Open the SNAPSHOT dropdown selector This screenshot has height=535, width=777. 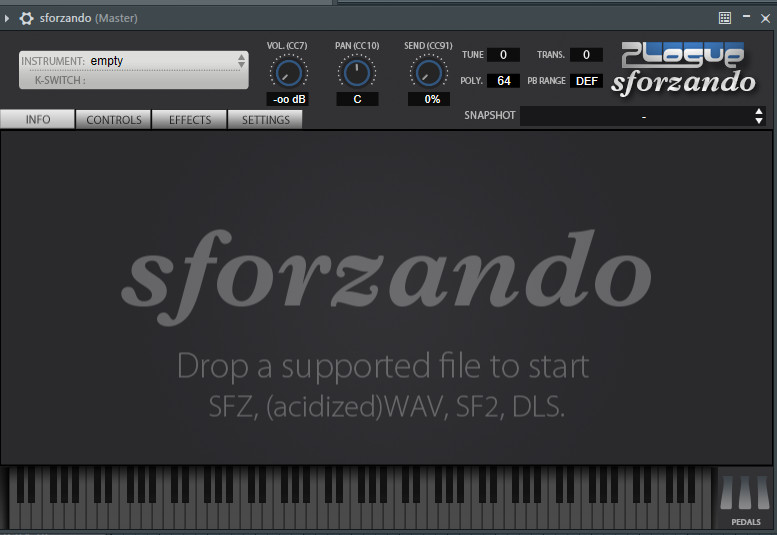pyautogui.click(x=643, y=116)
